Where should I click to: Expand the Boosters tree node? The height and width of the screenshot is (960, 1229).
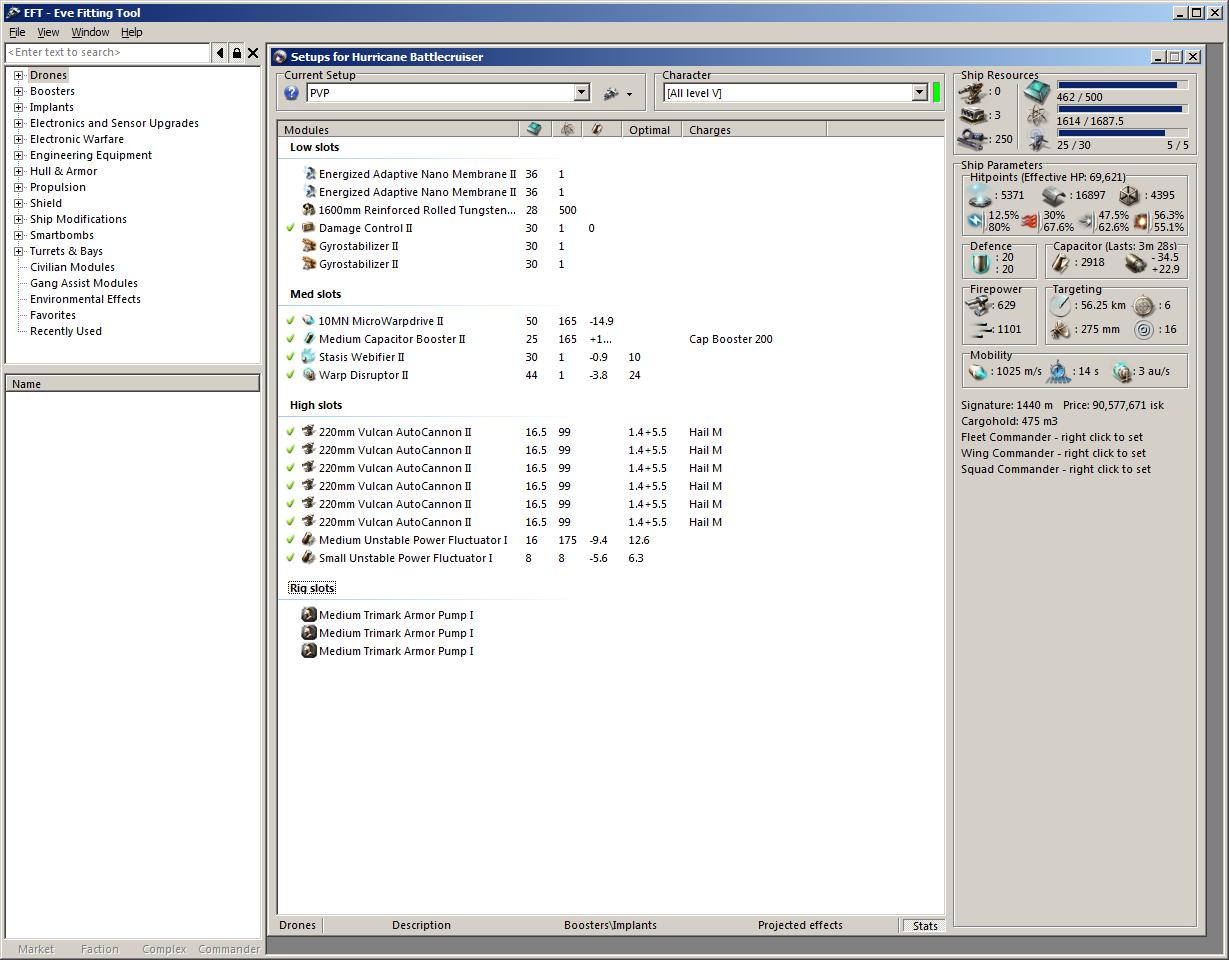(18, 91)
